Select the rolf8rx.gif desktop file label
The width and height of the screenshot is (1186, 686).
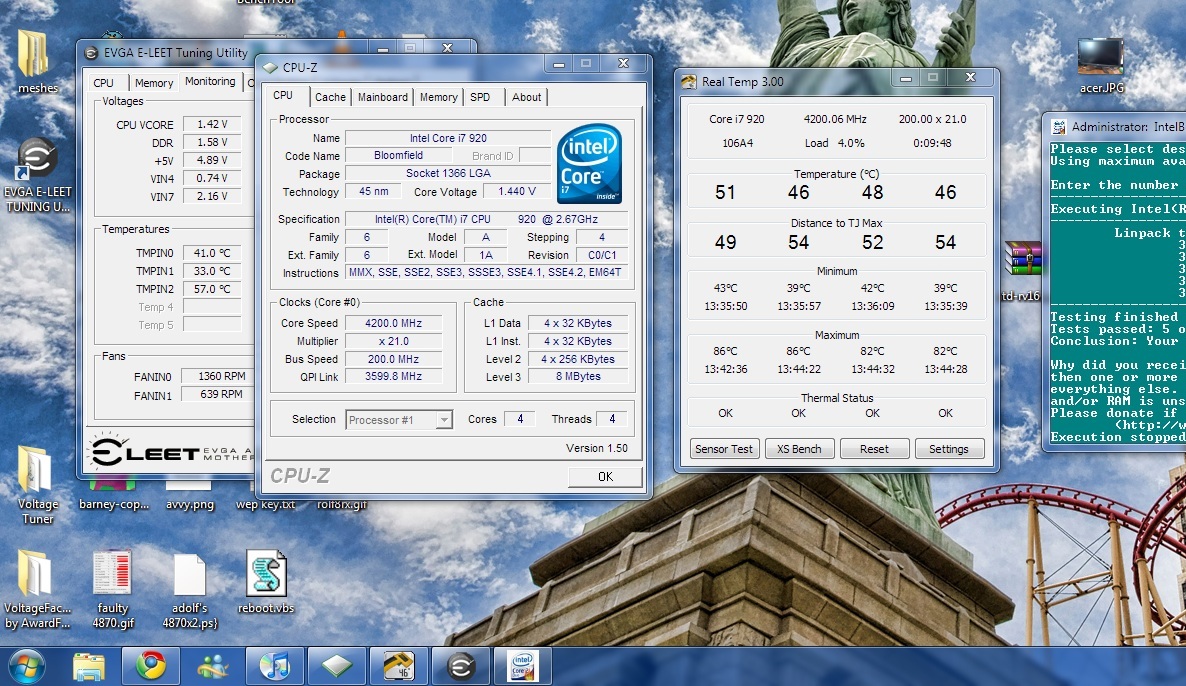click(342, 504)
